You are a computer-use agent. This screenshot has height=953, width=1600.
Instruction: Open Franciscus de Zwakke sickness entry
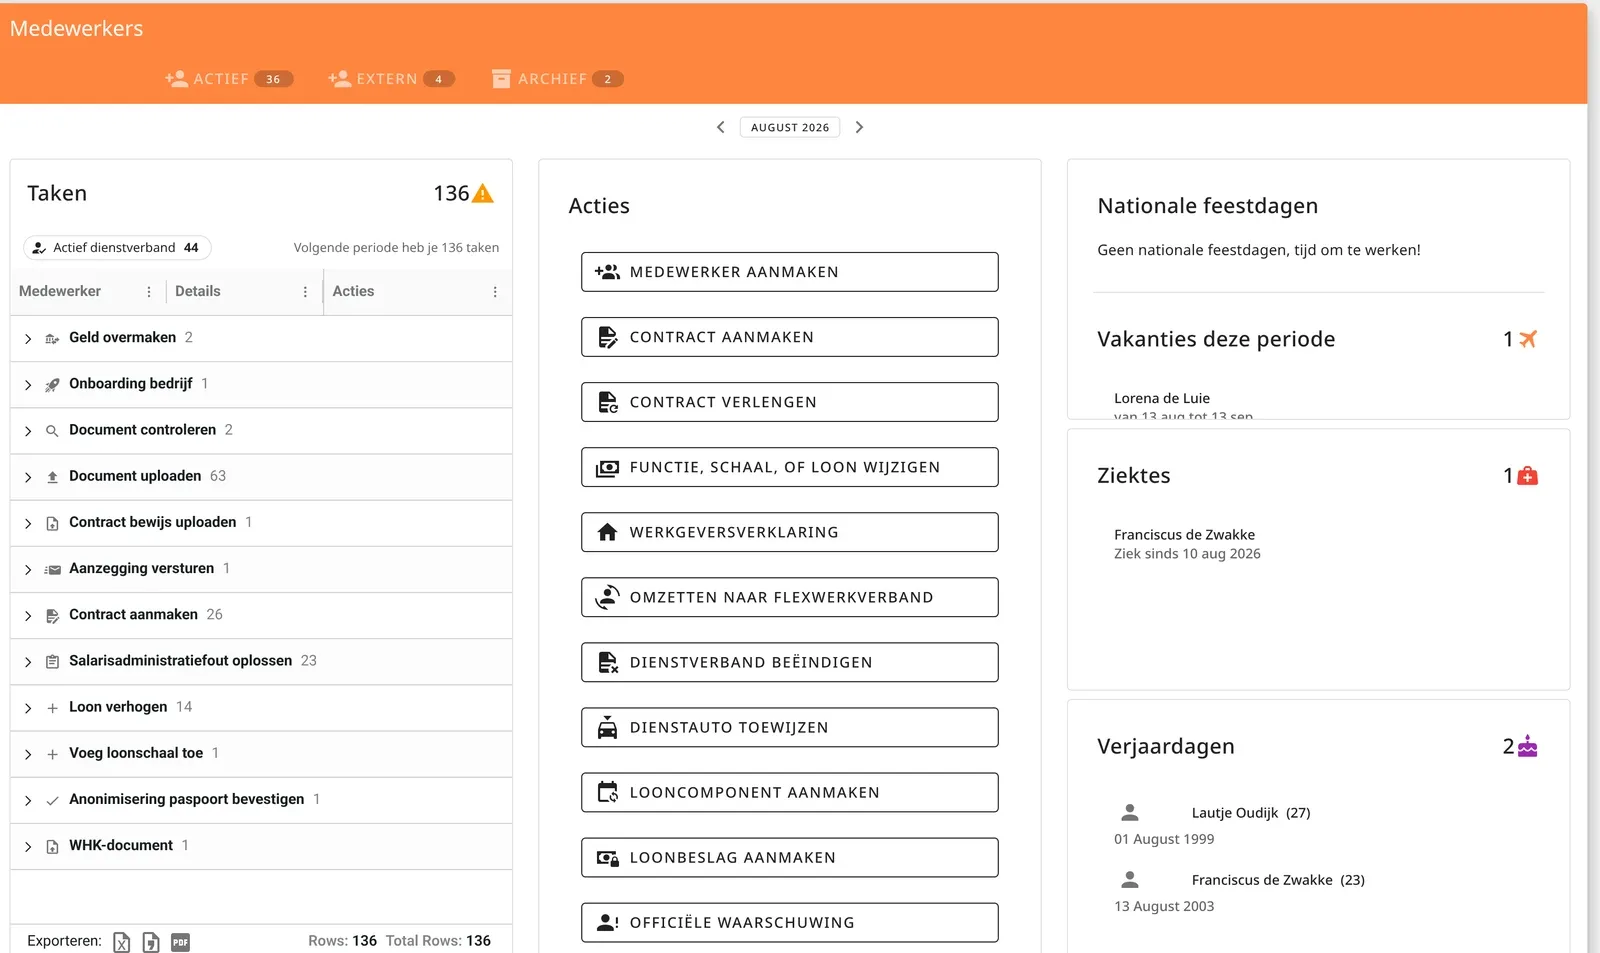tap(1187, 544)
